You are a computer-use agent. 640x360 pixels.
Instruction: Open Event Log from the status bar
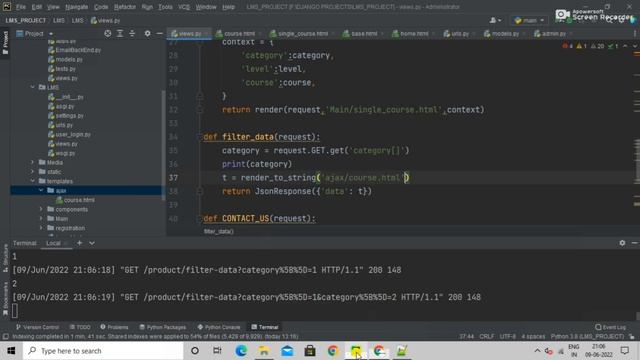tap(611, 327)
